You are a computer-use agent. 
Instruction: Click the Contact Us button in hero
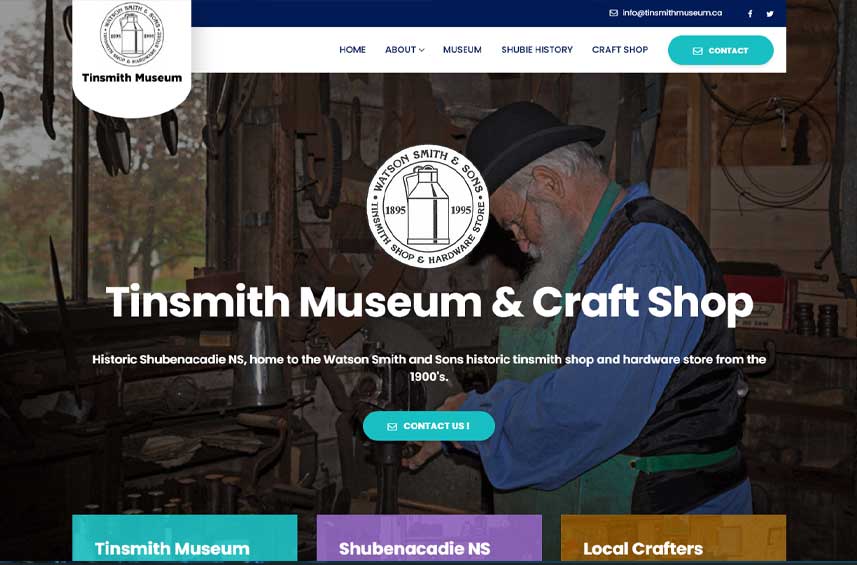429,426
